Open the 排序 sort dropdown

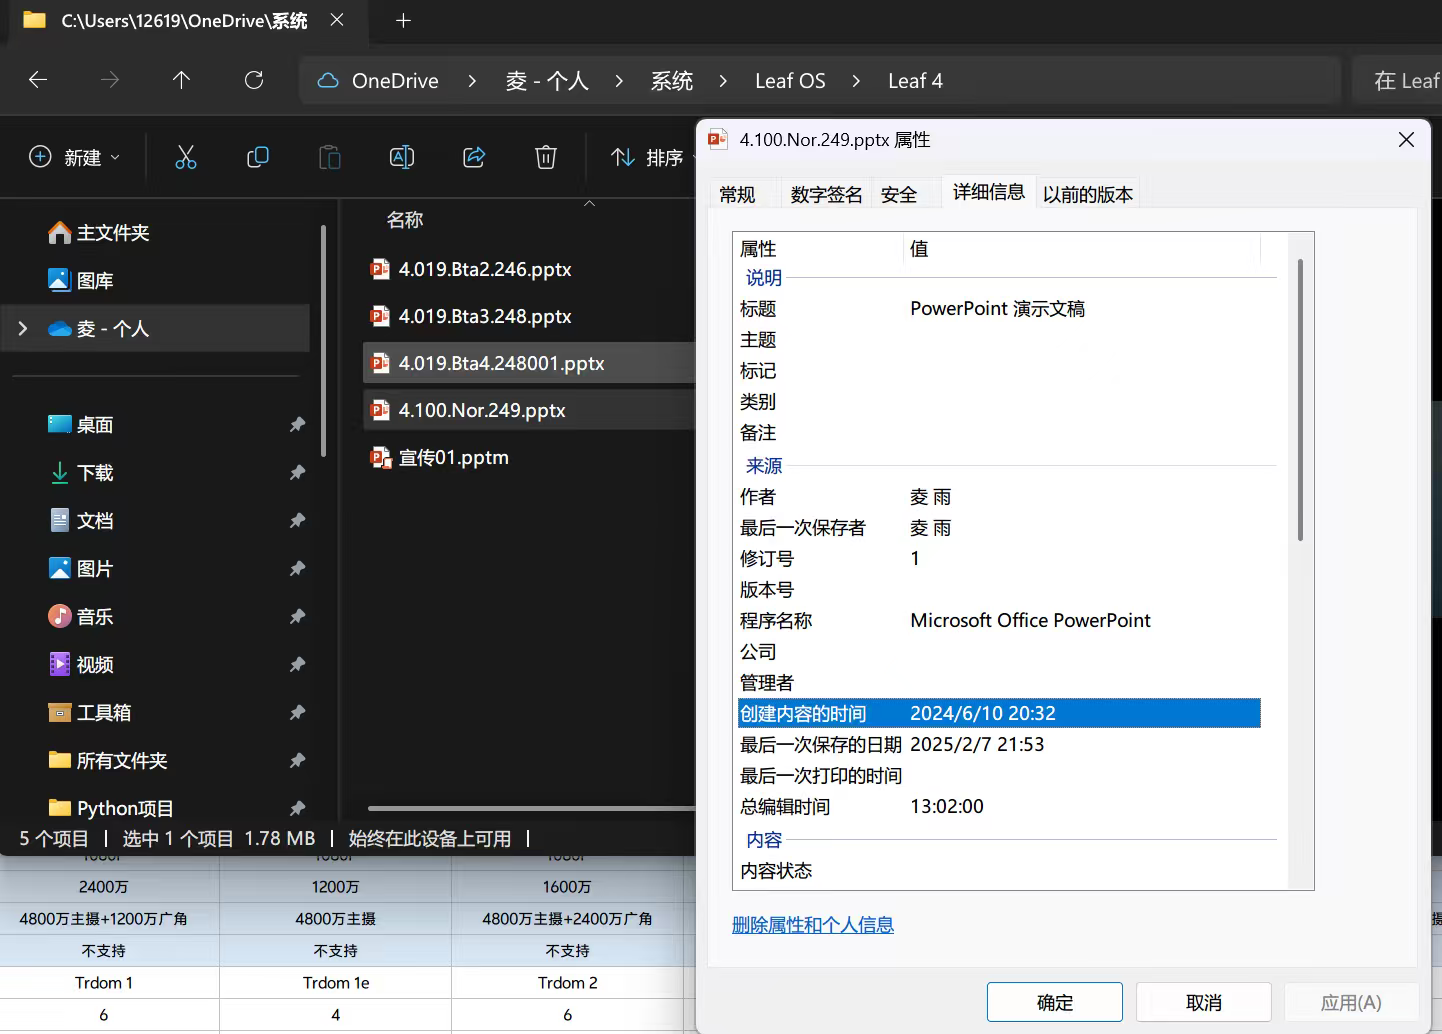(650, 157)
